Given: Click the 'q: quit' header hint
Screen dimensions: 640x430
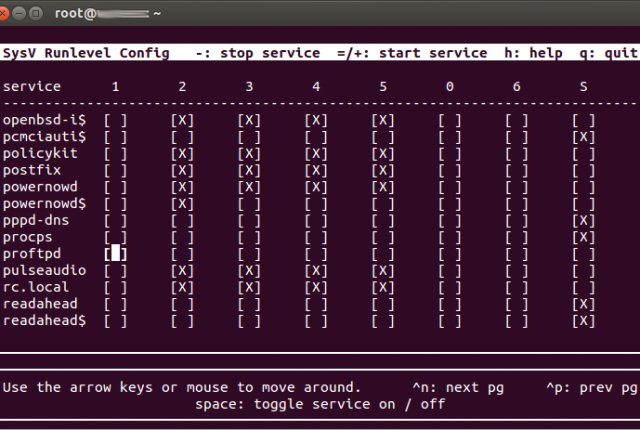Looking at the screenshot, I should click(608, 53).
